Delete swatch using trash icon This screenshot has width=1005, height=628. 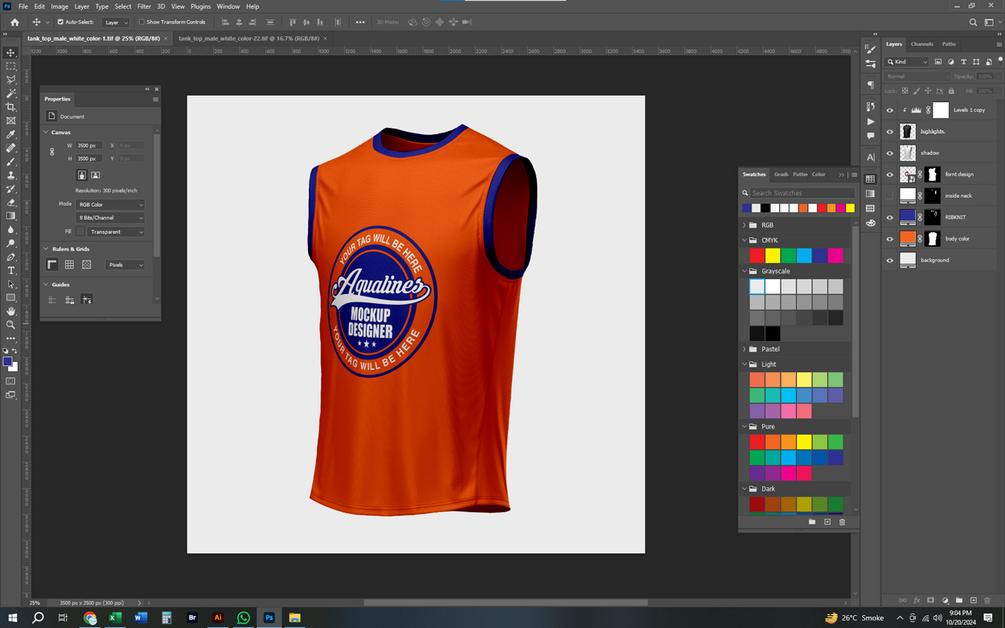coord(842,522)
